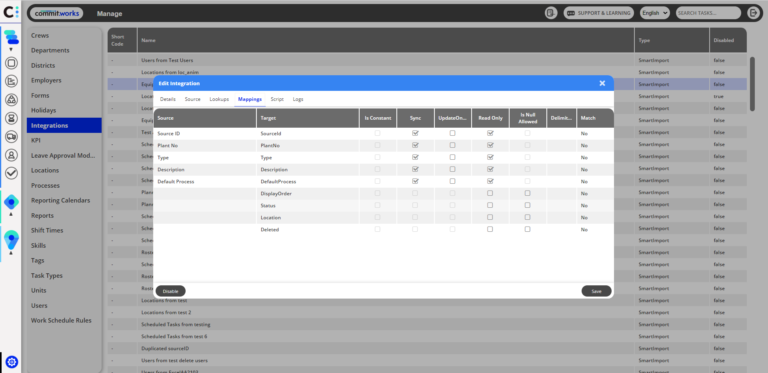Open Task Types in Manage menu
768x373 pixels.
(64, 276)
